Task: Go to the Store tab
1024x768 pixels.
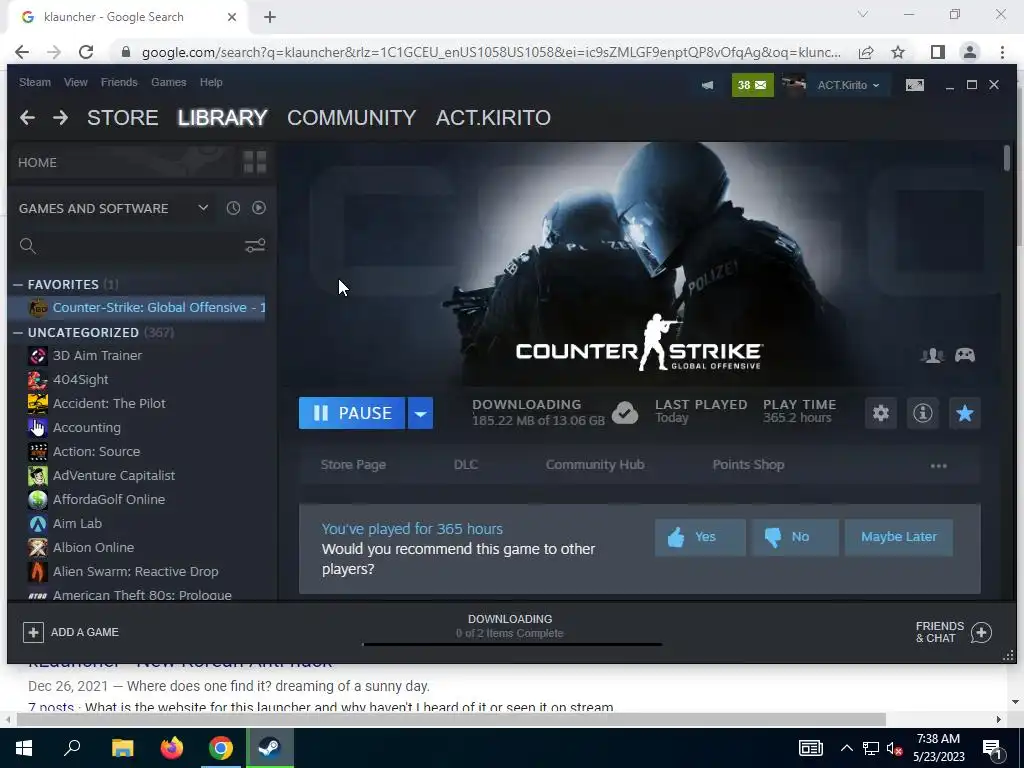Action: (123, 118)
